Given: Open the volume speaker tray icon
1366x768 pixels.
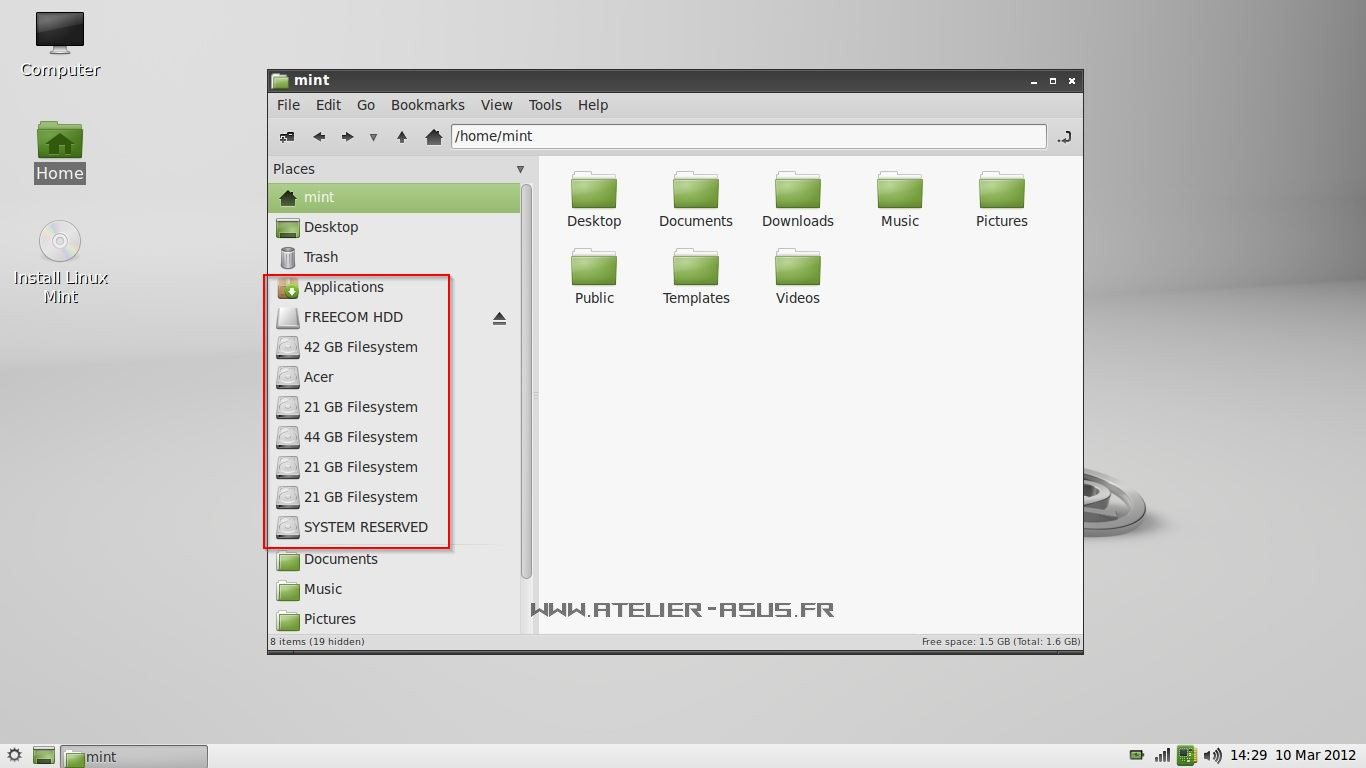Looking at the screenshot, I should pyautogui.click(x=1213, y=756).
